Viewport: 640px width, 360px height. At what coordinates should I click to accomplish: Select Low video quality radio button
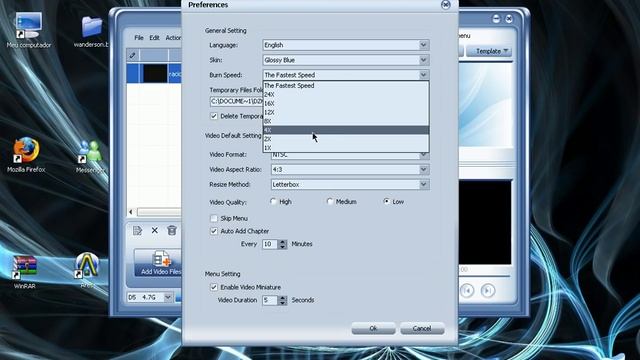coord(387,201)
